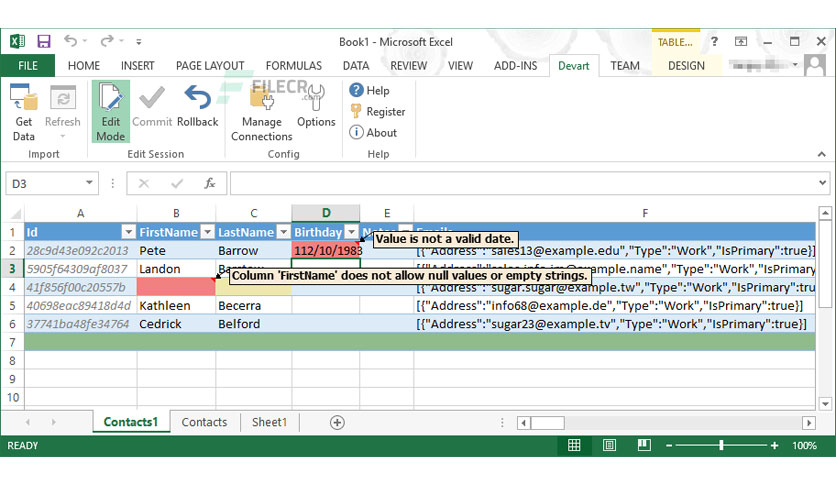
Task: Switch to Normal view icon
Action: 574,445
